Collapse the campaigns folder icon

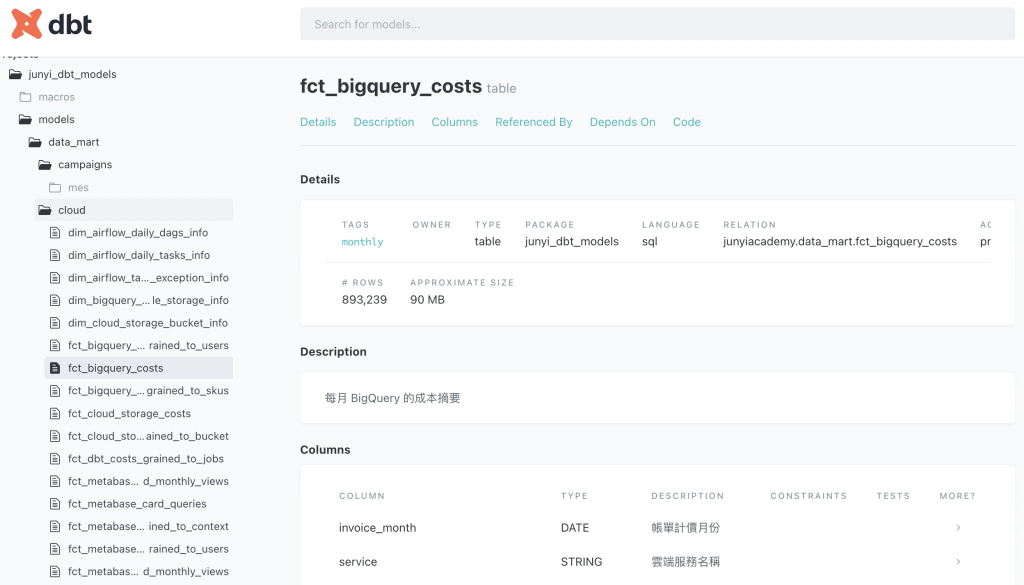click(x=45, y=165)
